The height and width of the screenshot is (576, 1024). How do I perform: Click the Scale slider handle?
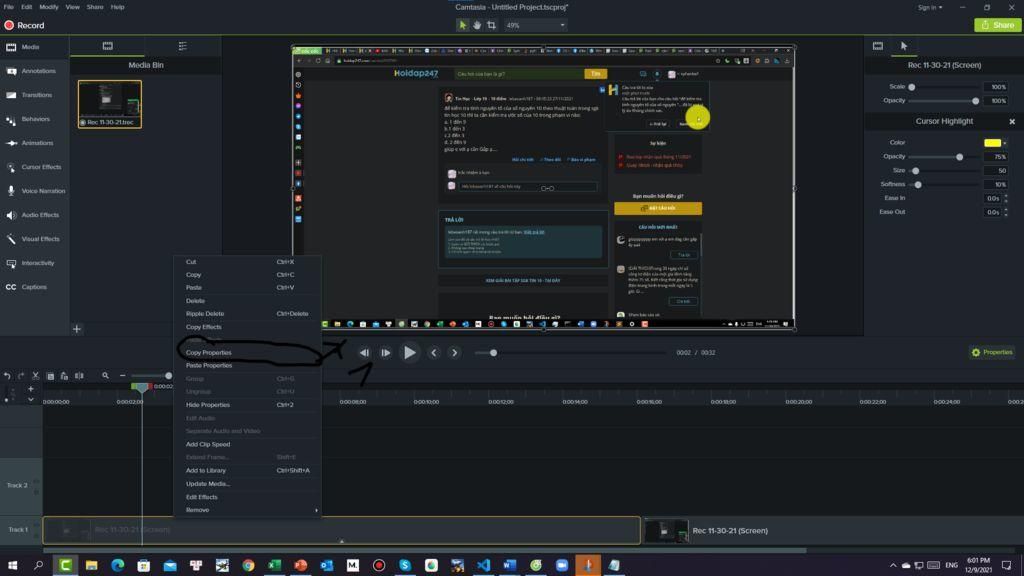[912, 87]
